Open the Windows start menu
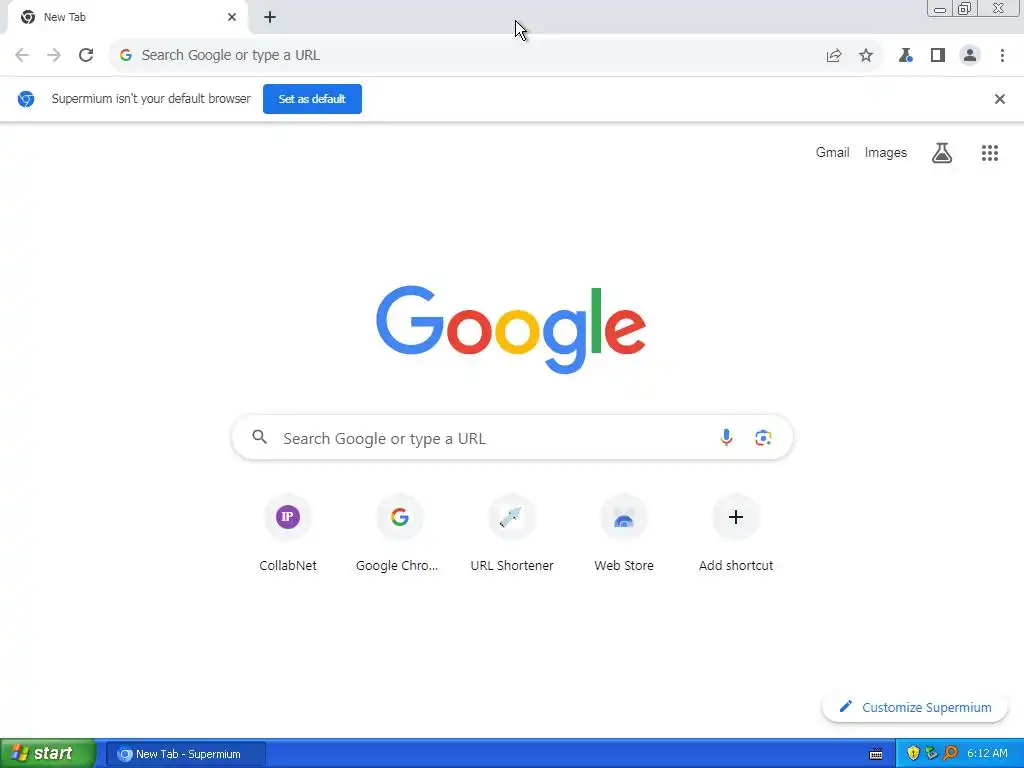Viewport: 1024px width, 768px height. [x=47, y=754]
